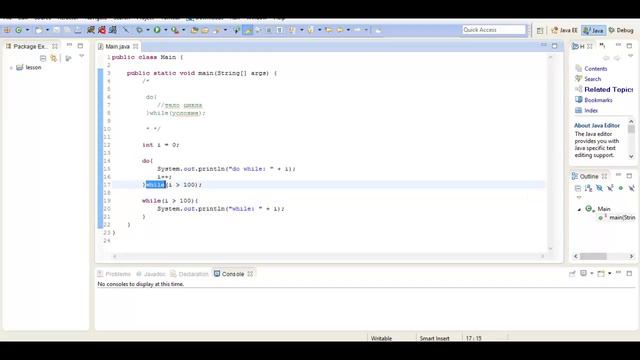Collapse all in Outline view toolbar
The width and height of the screenshot is (640, 360).
(578, 188)
